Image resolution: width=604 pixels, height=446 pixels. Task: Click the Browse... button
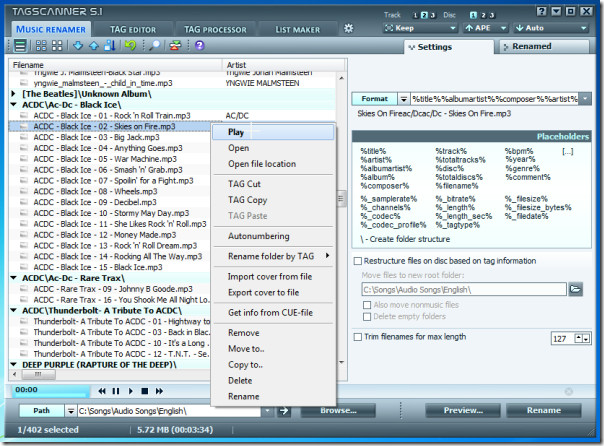coord(338,411)
